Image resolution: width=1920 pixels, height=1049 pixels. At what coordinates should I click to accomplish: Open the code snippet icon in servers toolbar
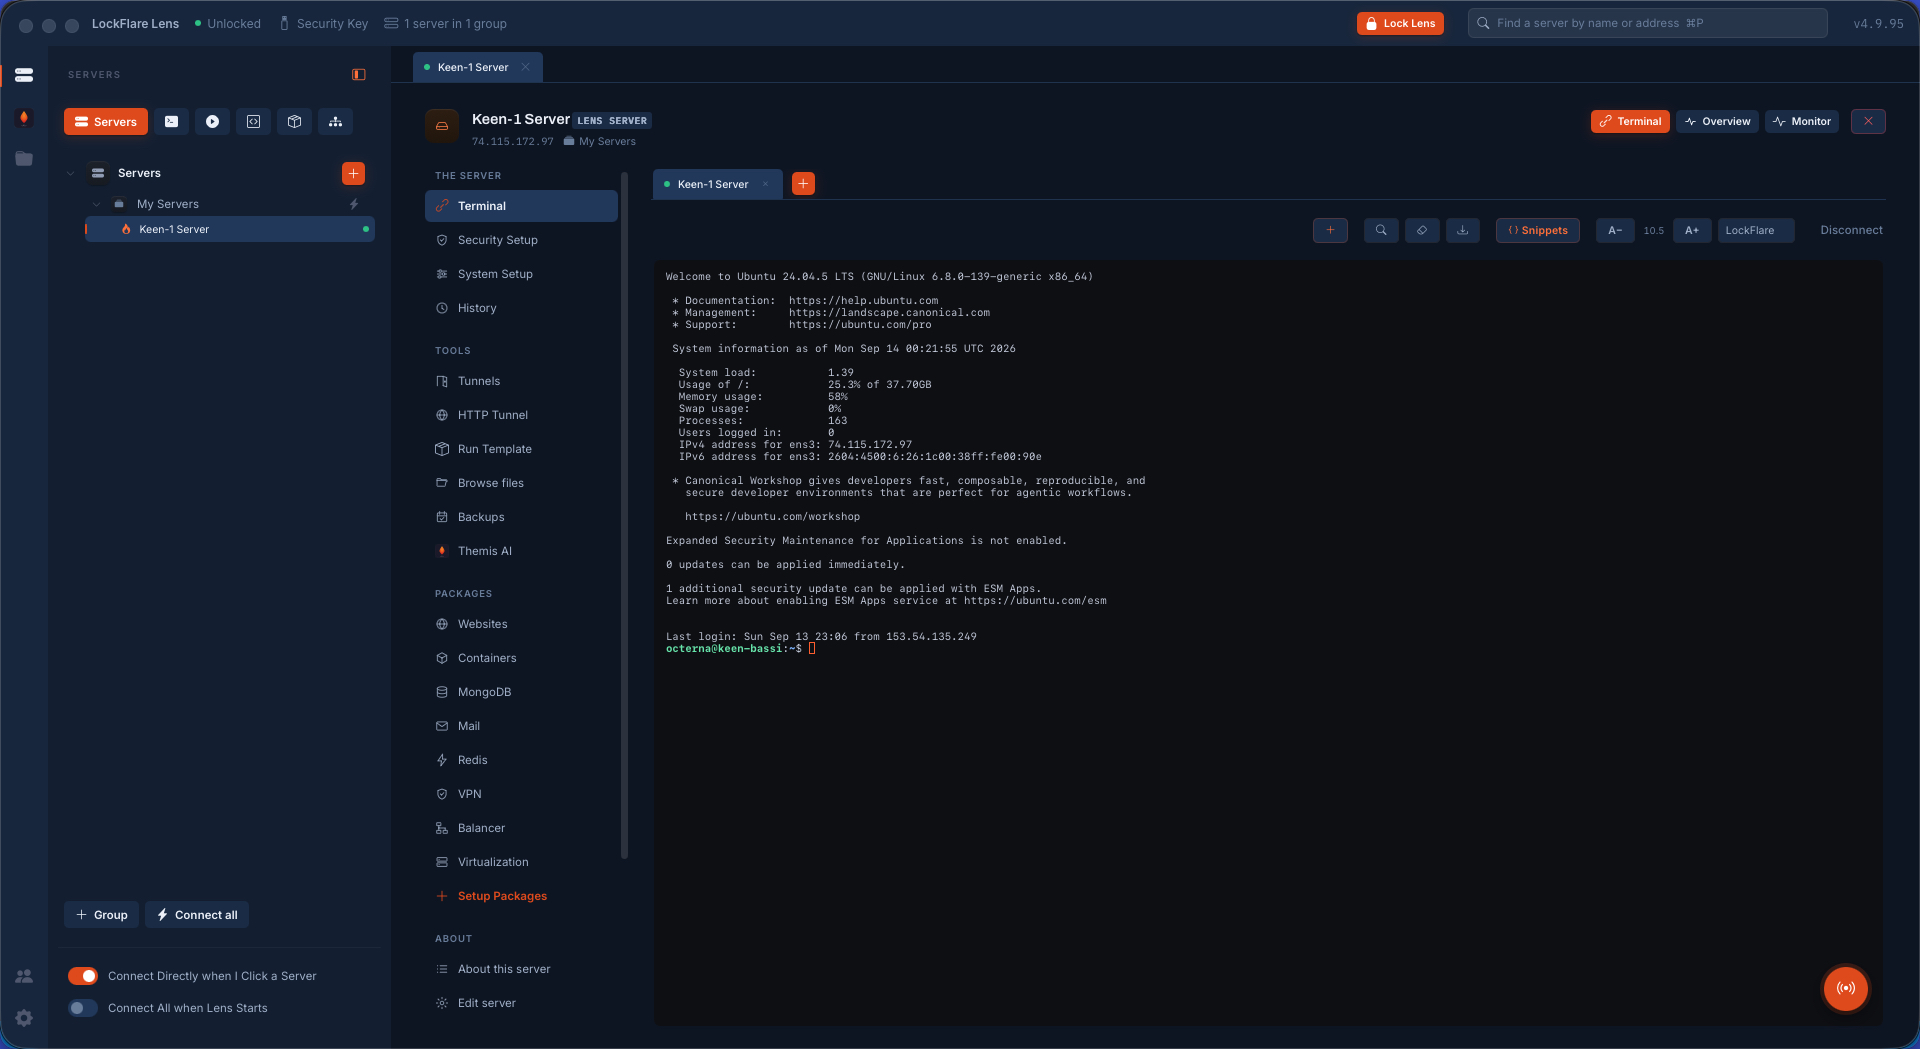(x=253, y=122)
